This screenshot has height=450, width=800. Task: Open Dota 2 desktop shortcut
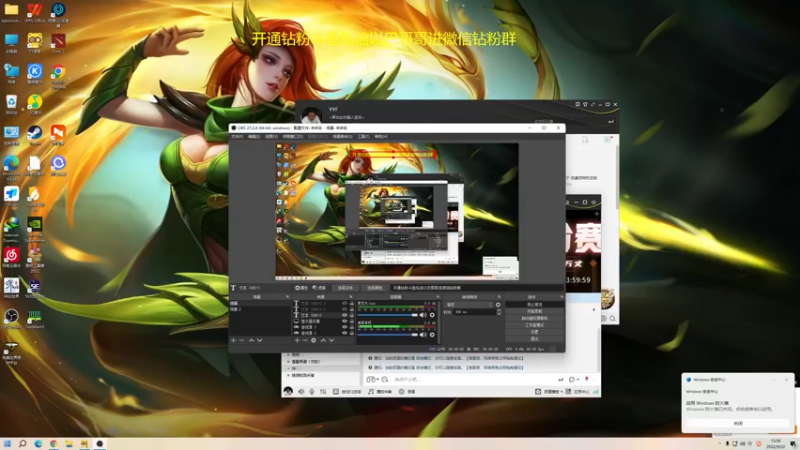tap(58, 43)
